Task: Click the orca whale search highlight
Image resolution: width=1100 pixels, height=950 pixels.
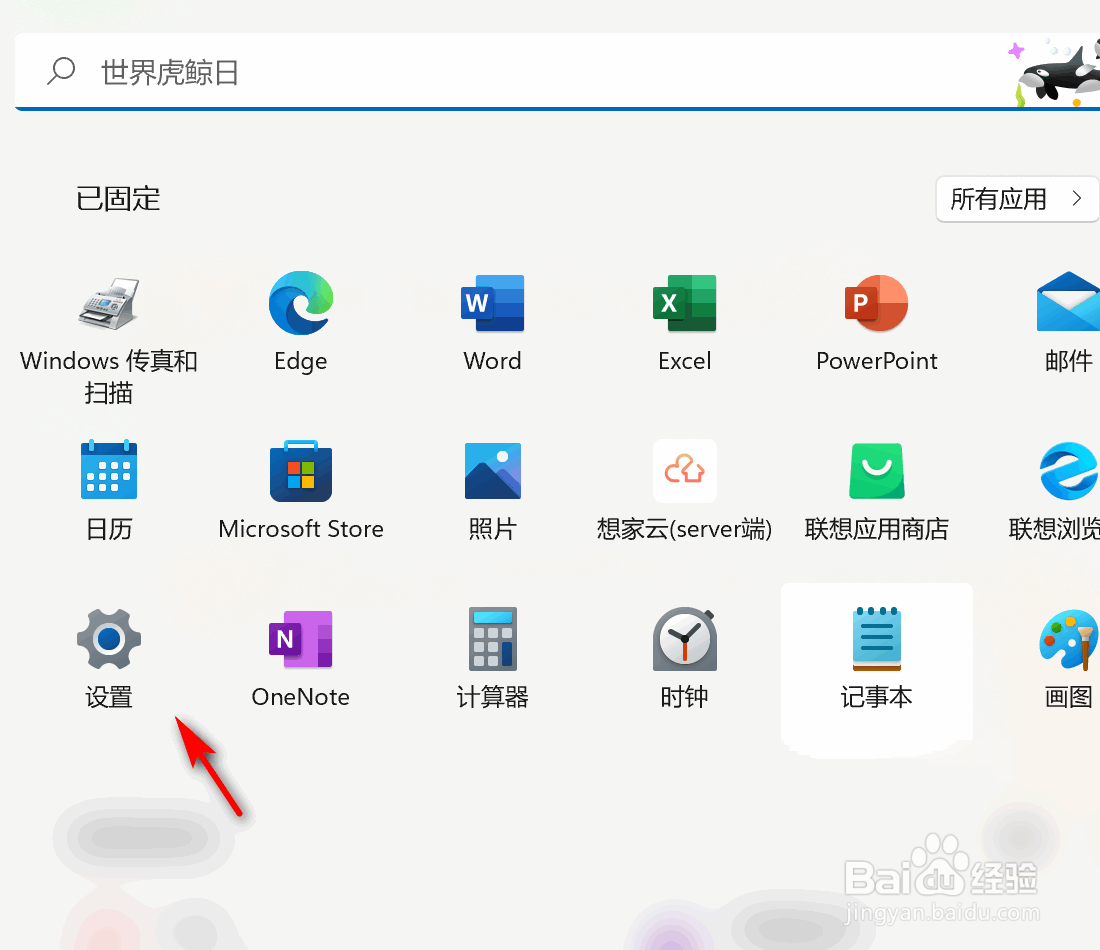Action: tap(1056, 72)
